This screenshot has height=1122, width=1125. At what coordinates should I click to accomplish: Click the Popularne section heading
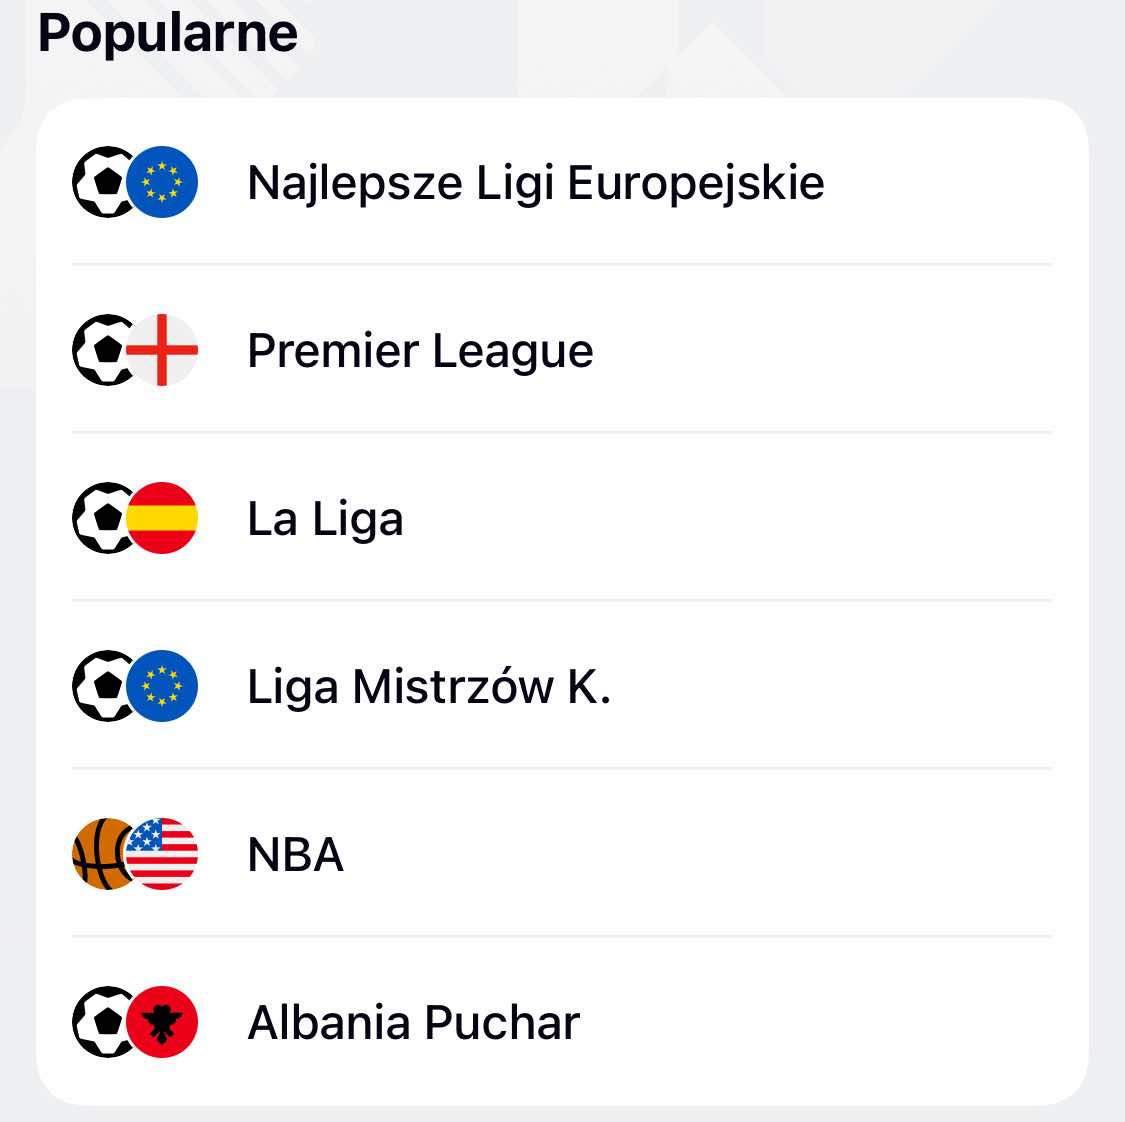point(168,33)
